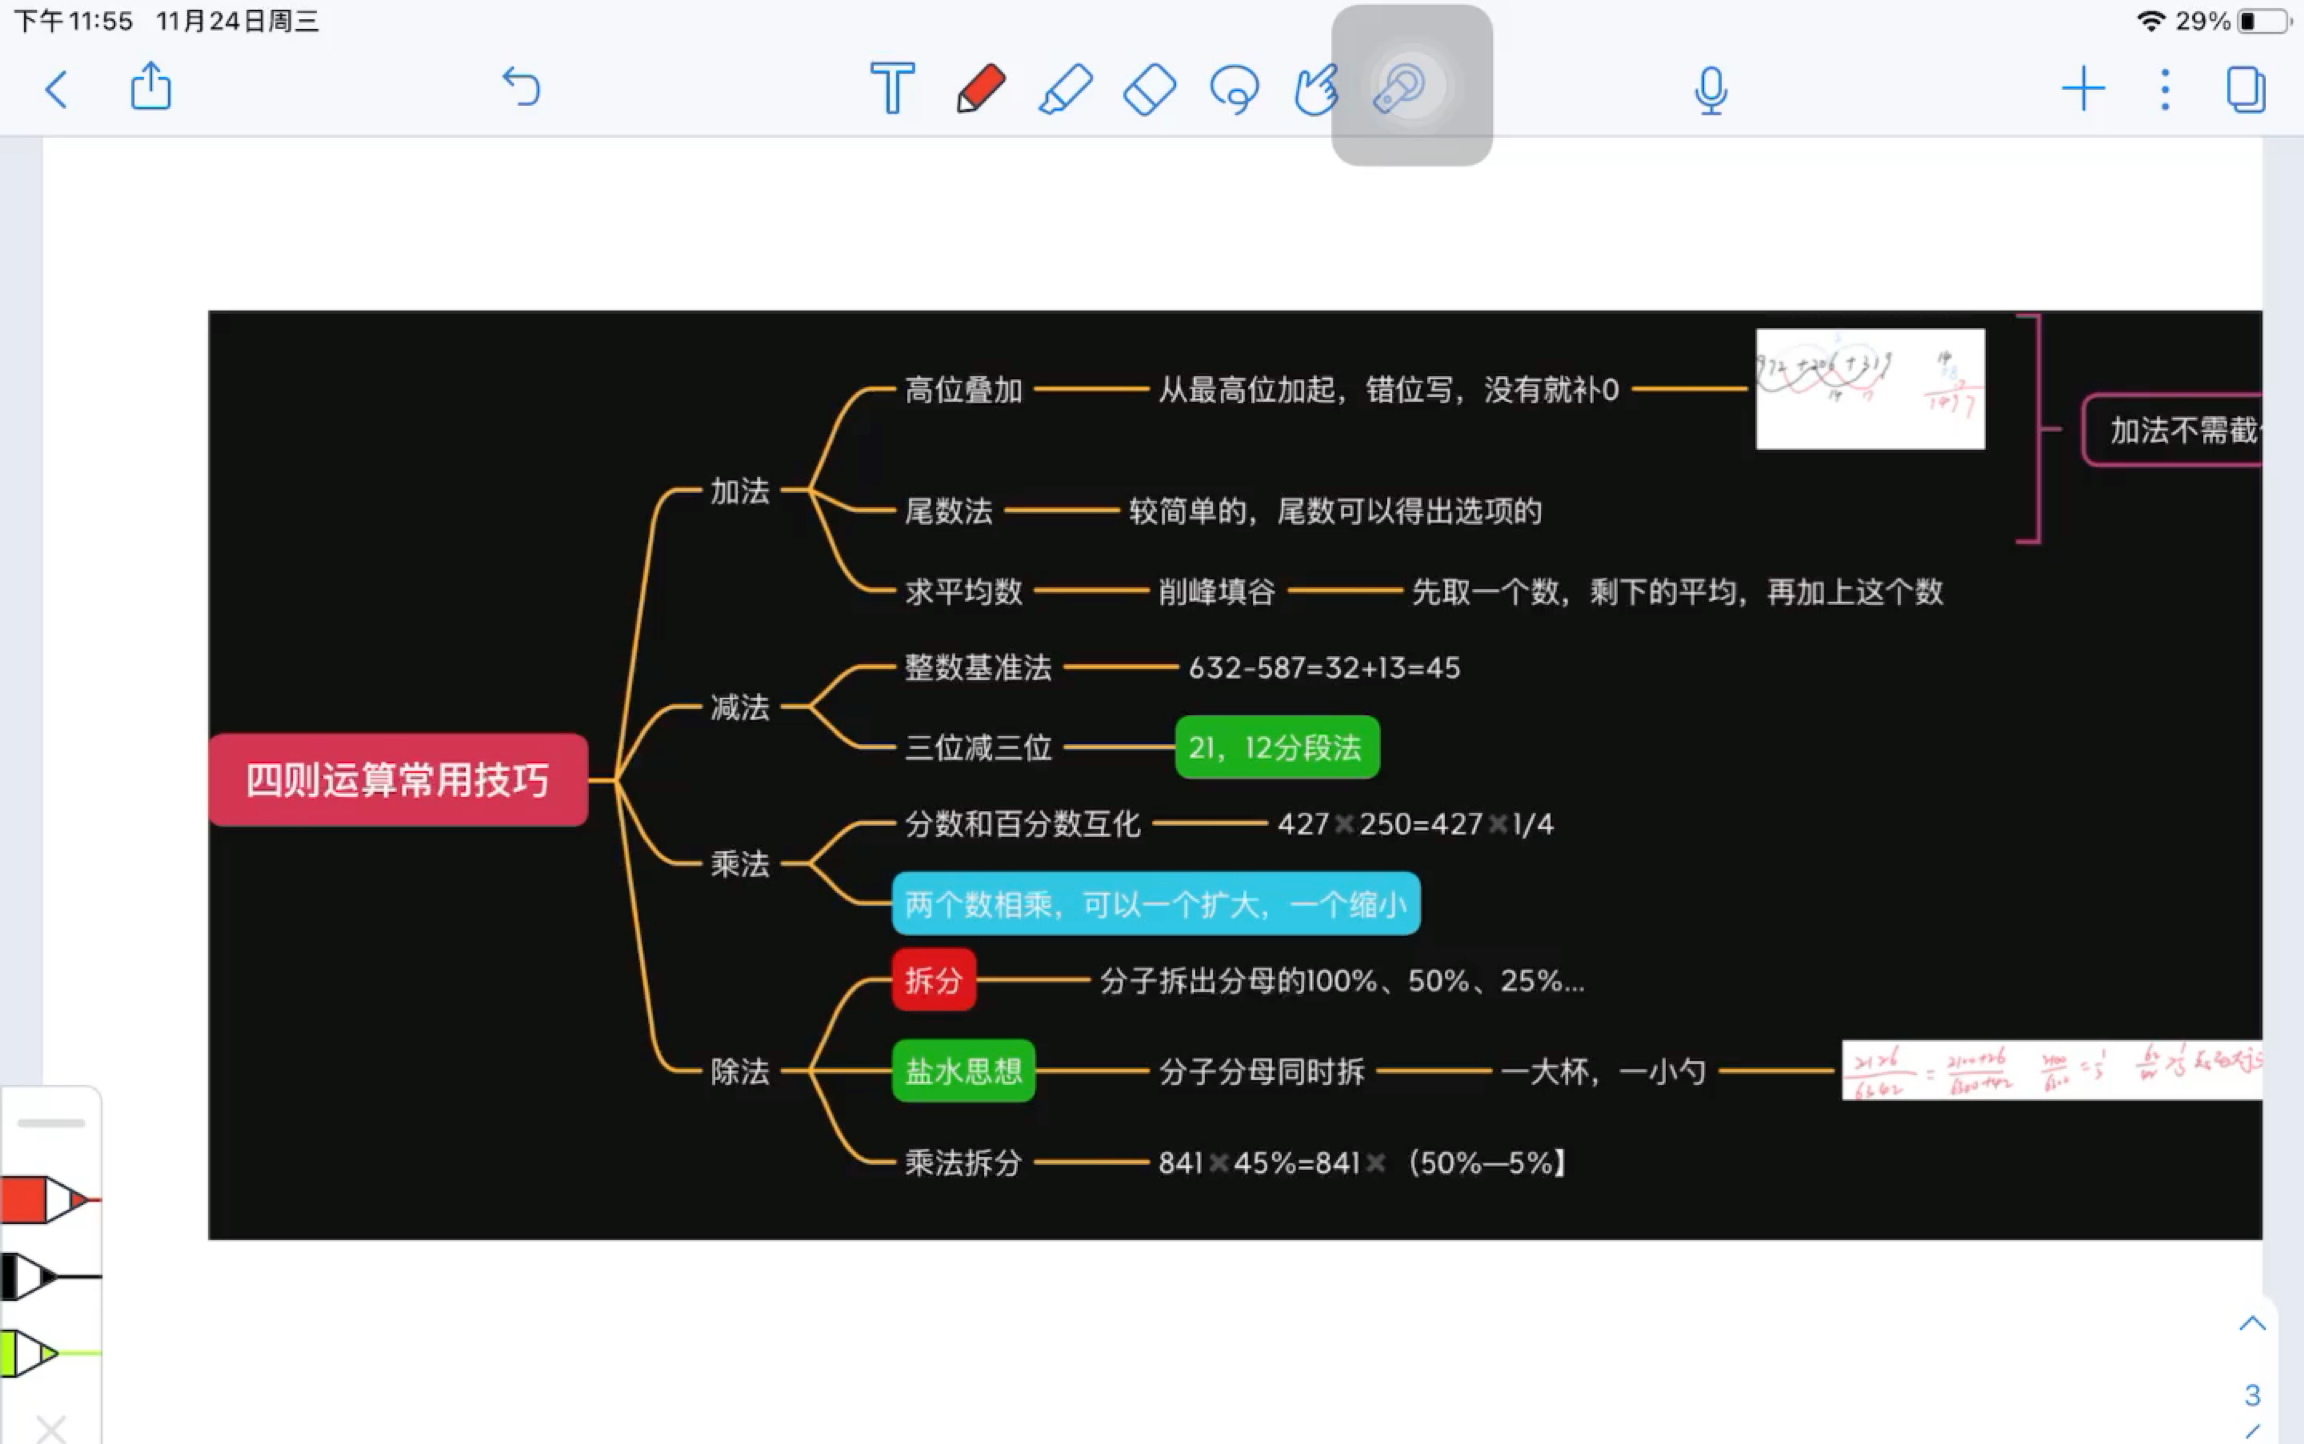
Task: Pick the red pen preset
Action: 50,1199
